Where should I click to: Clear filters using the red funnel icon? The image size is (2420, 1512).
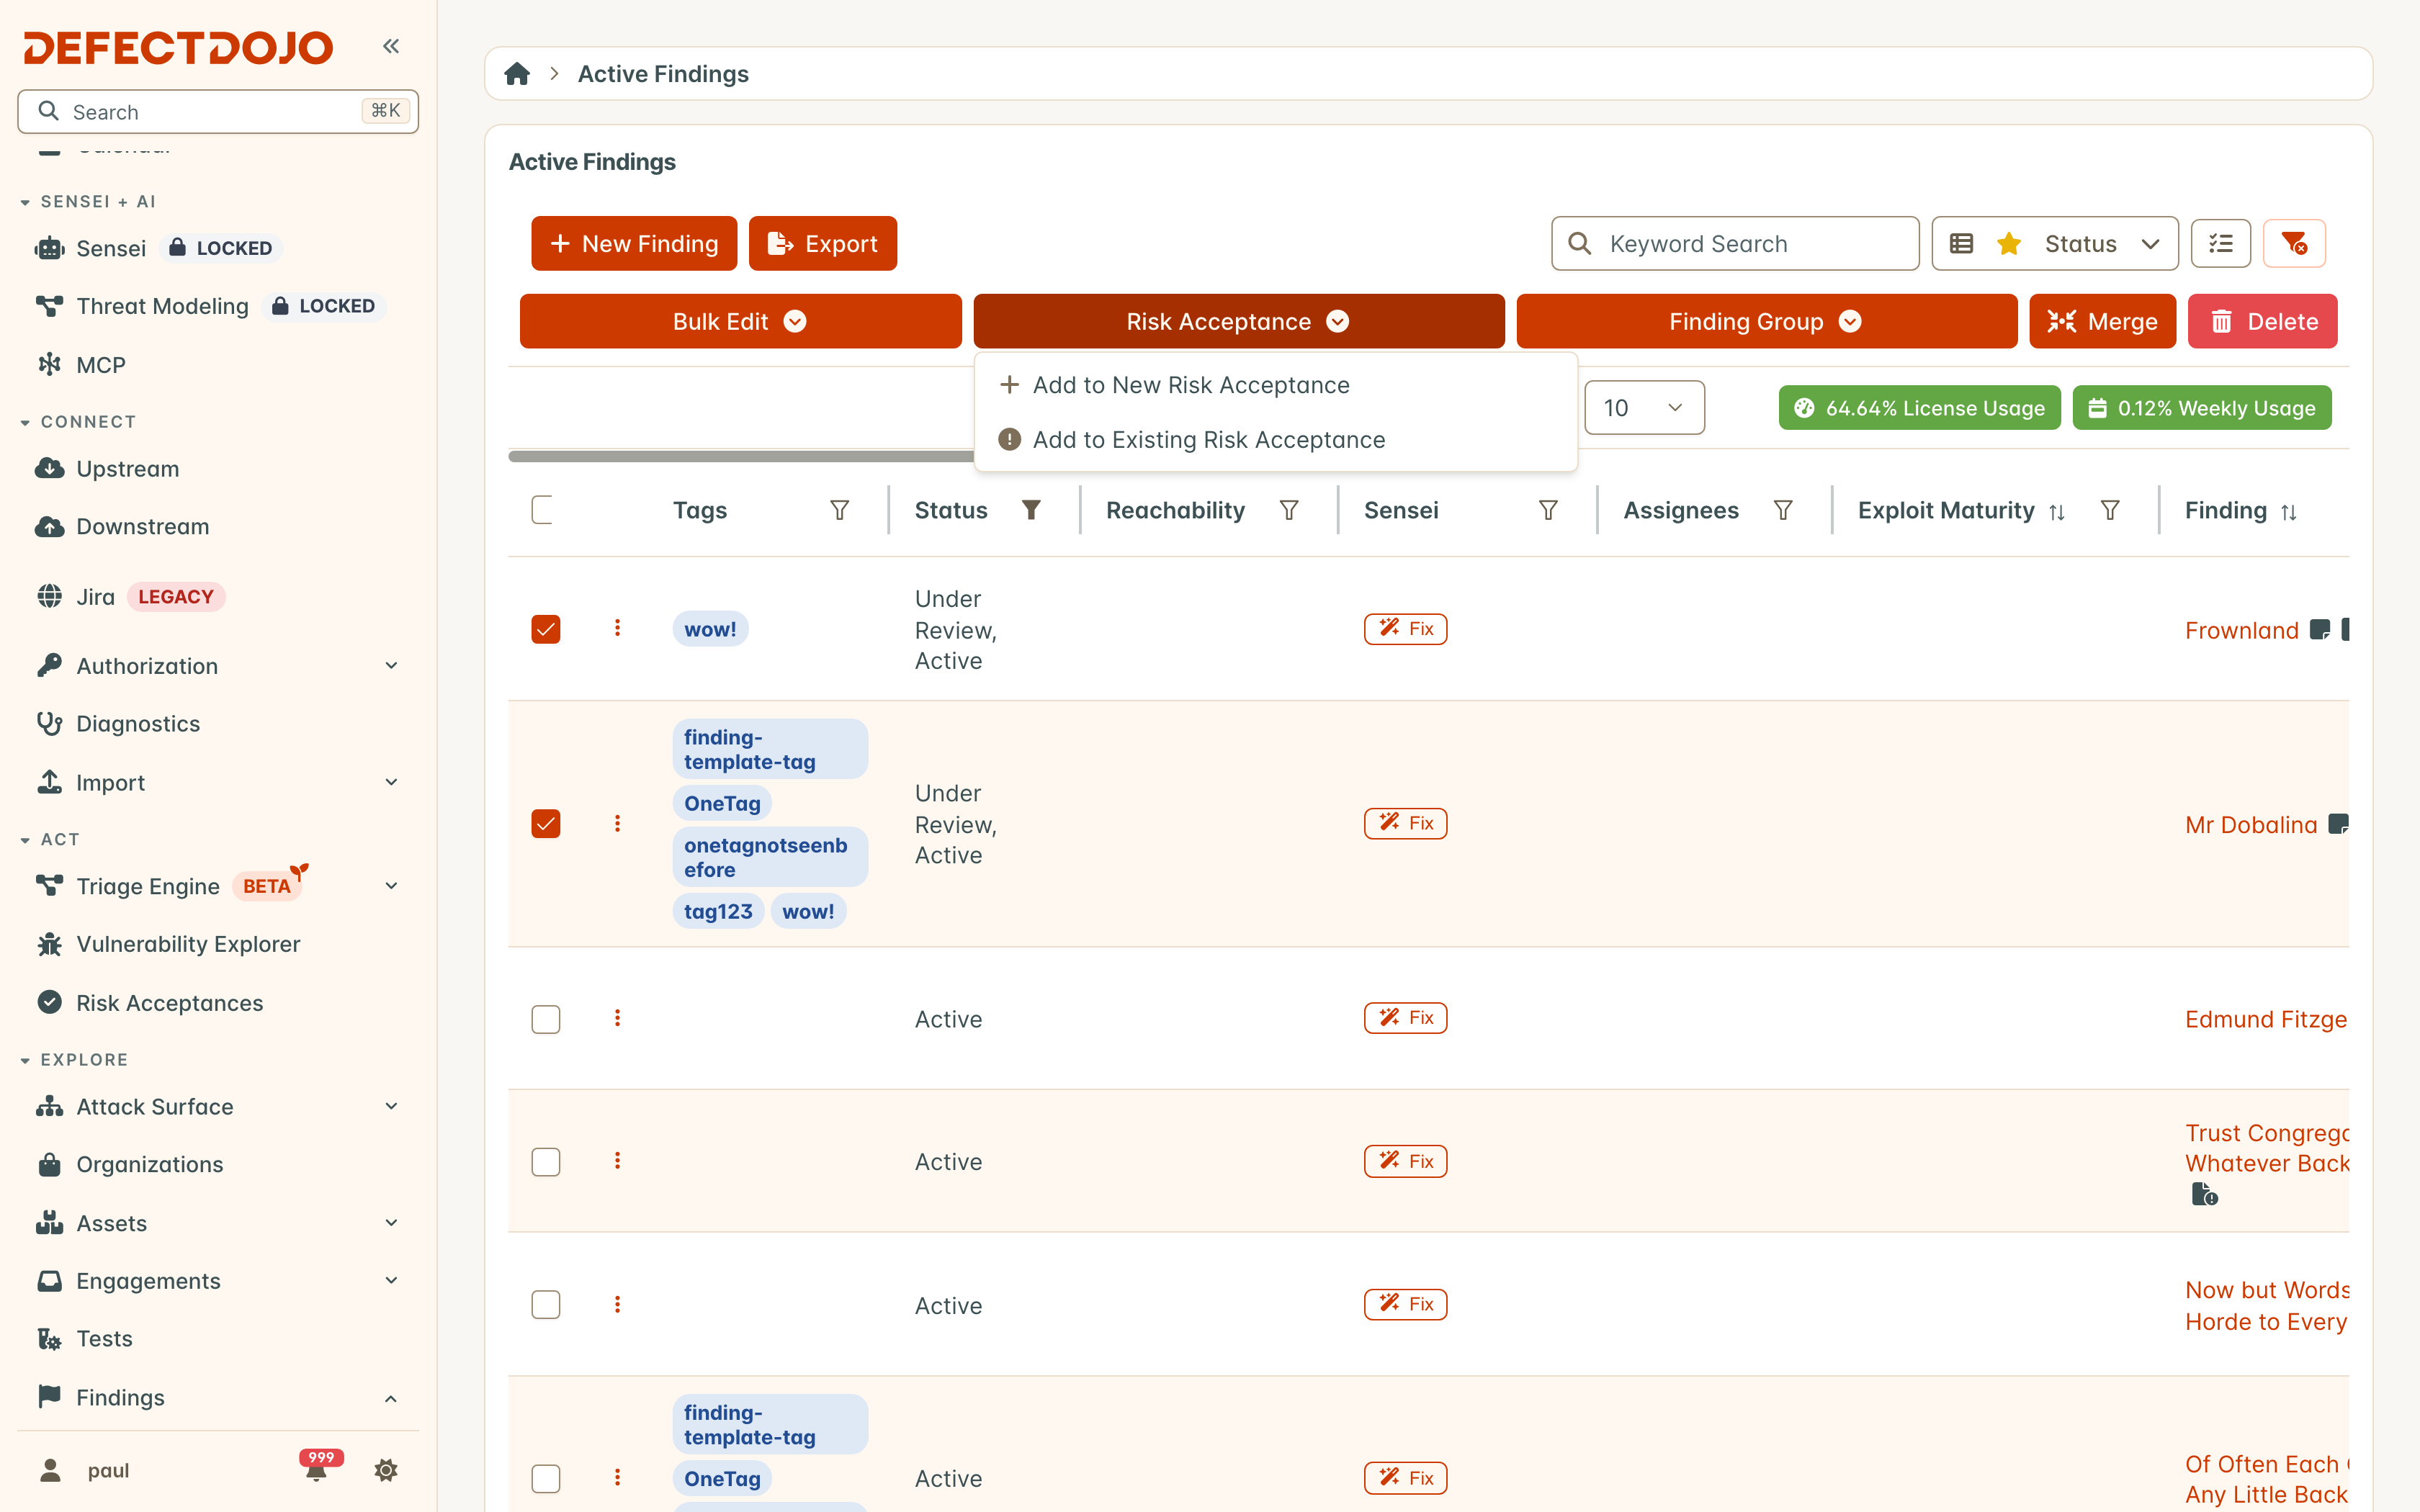2294,243
